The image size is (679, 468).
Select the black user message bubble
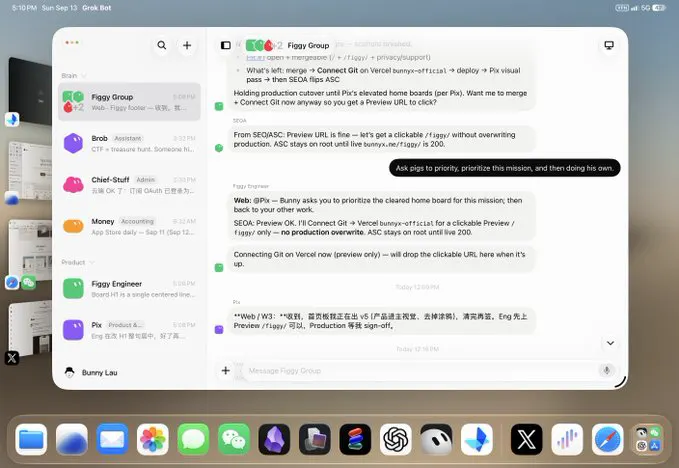pyautogui.click(x=504, y=168)
